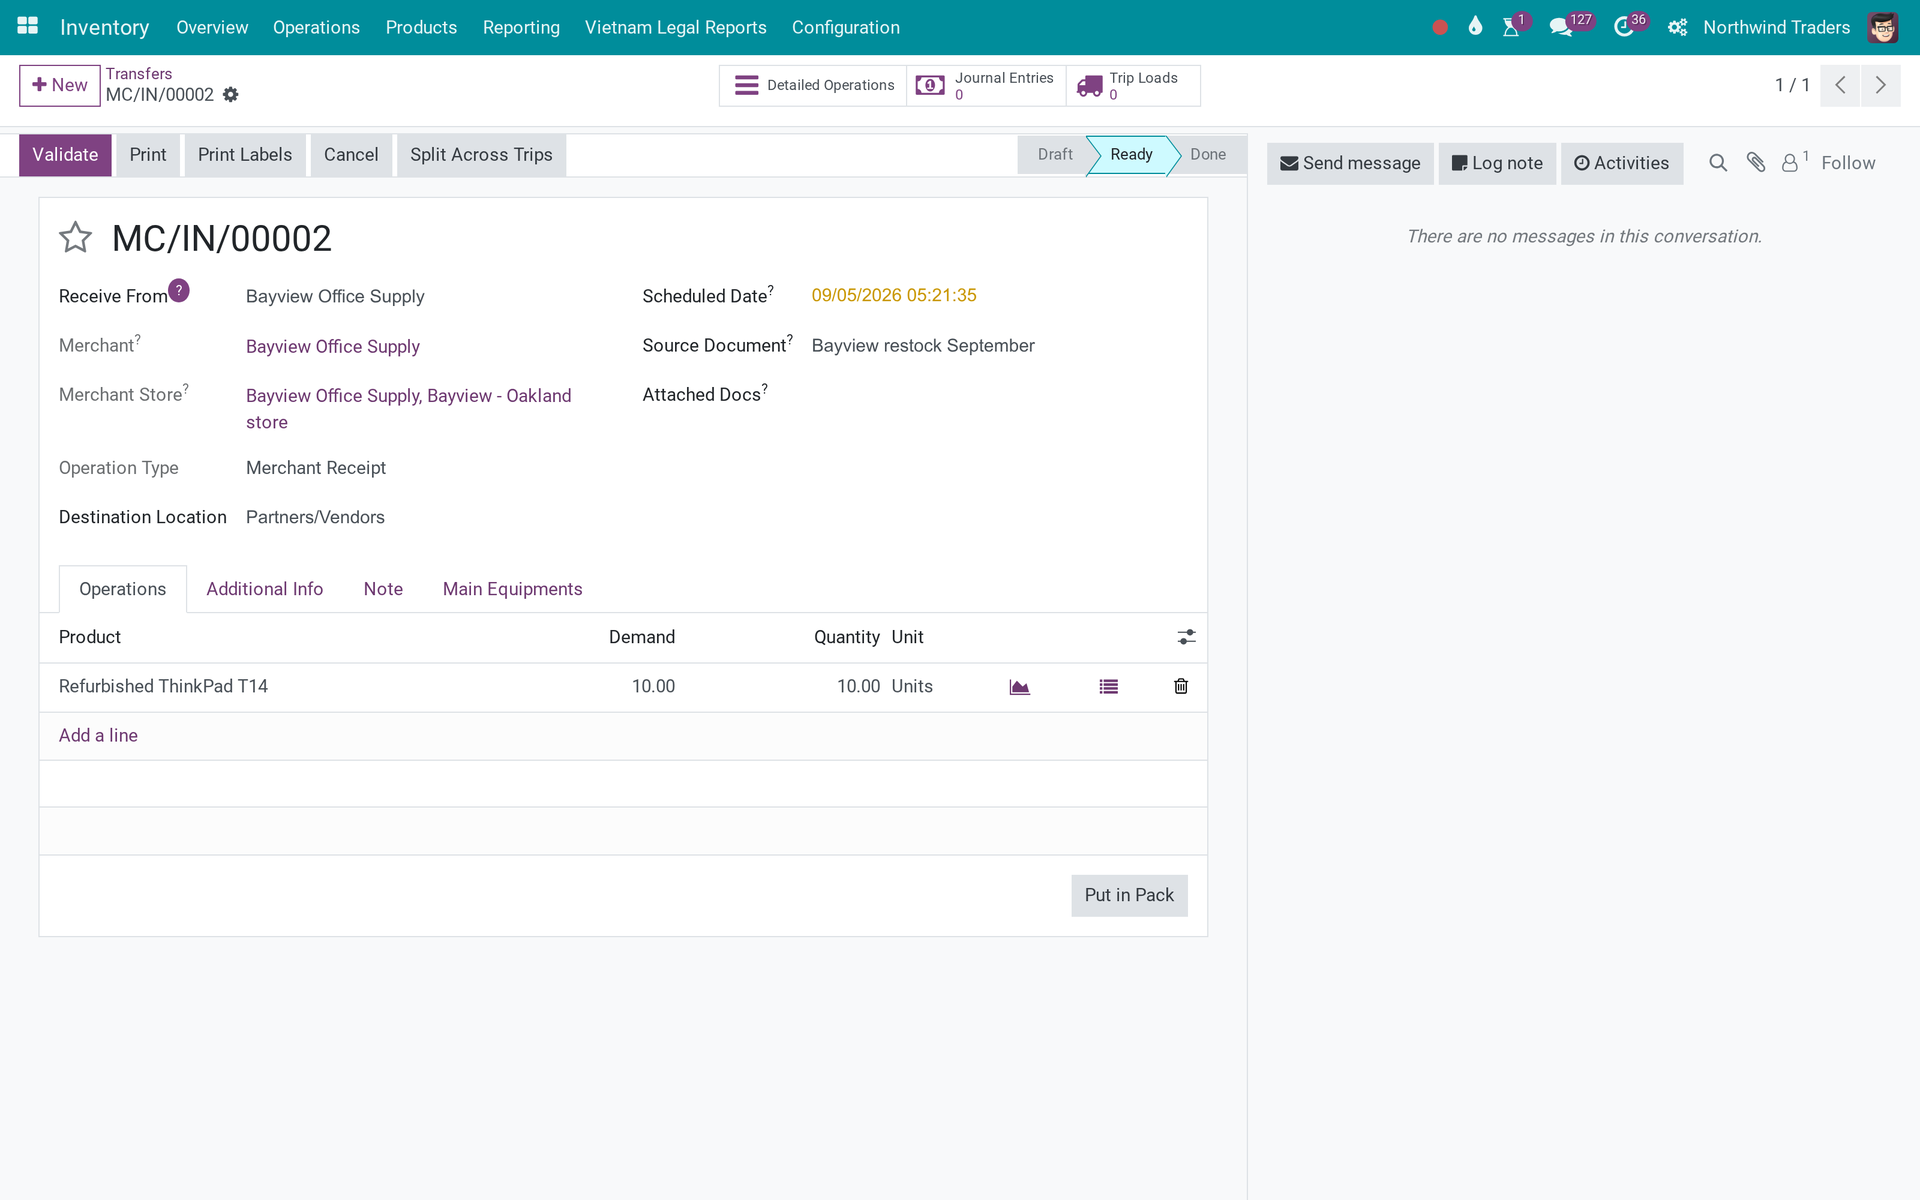
Task: Click Print Labels
Action: point(245,155)
